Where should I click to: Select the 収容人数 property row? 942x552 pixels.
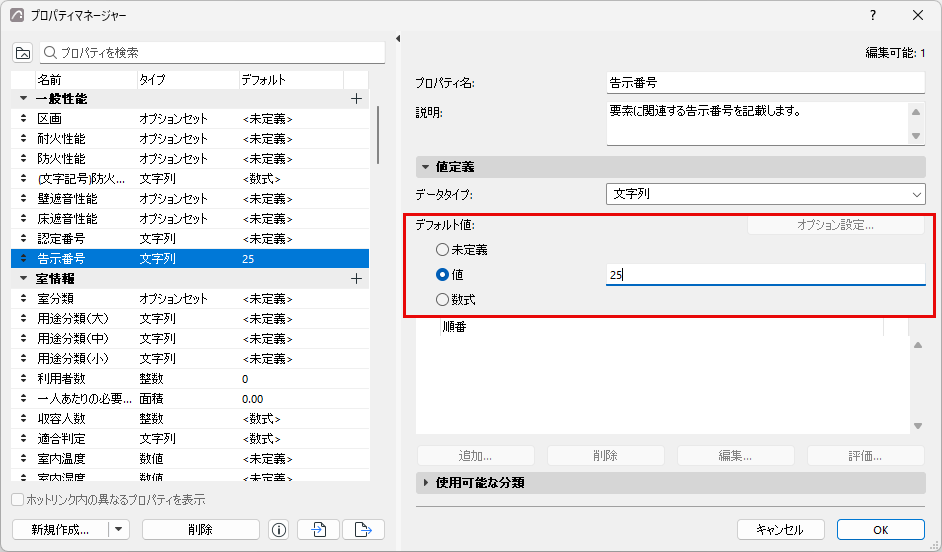(x=190, y=419)
